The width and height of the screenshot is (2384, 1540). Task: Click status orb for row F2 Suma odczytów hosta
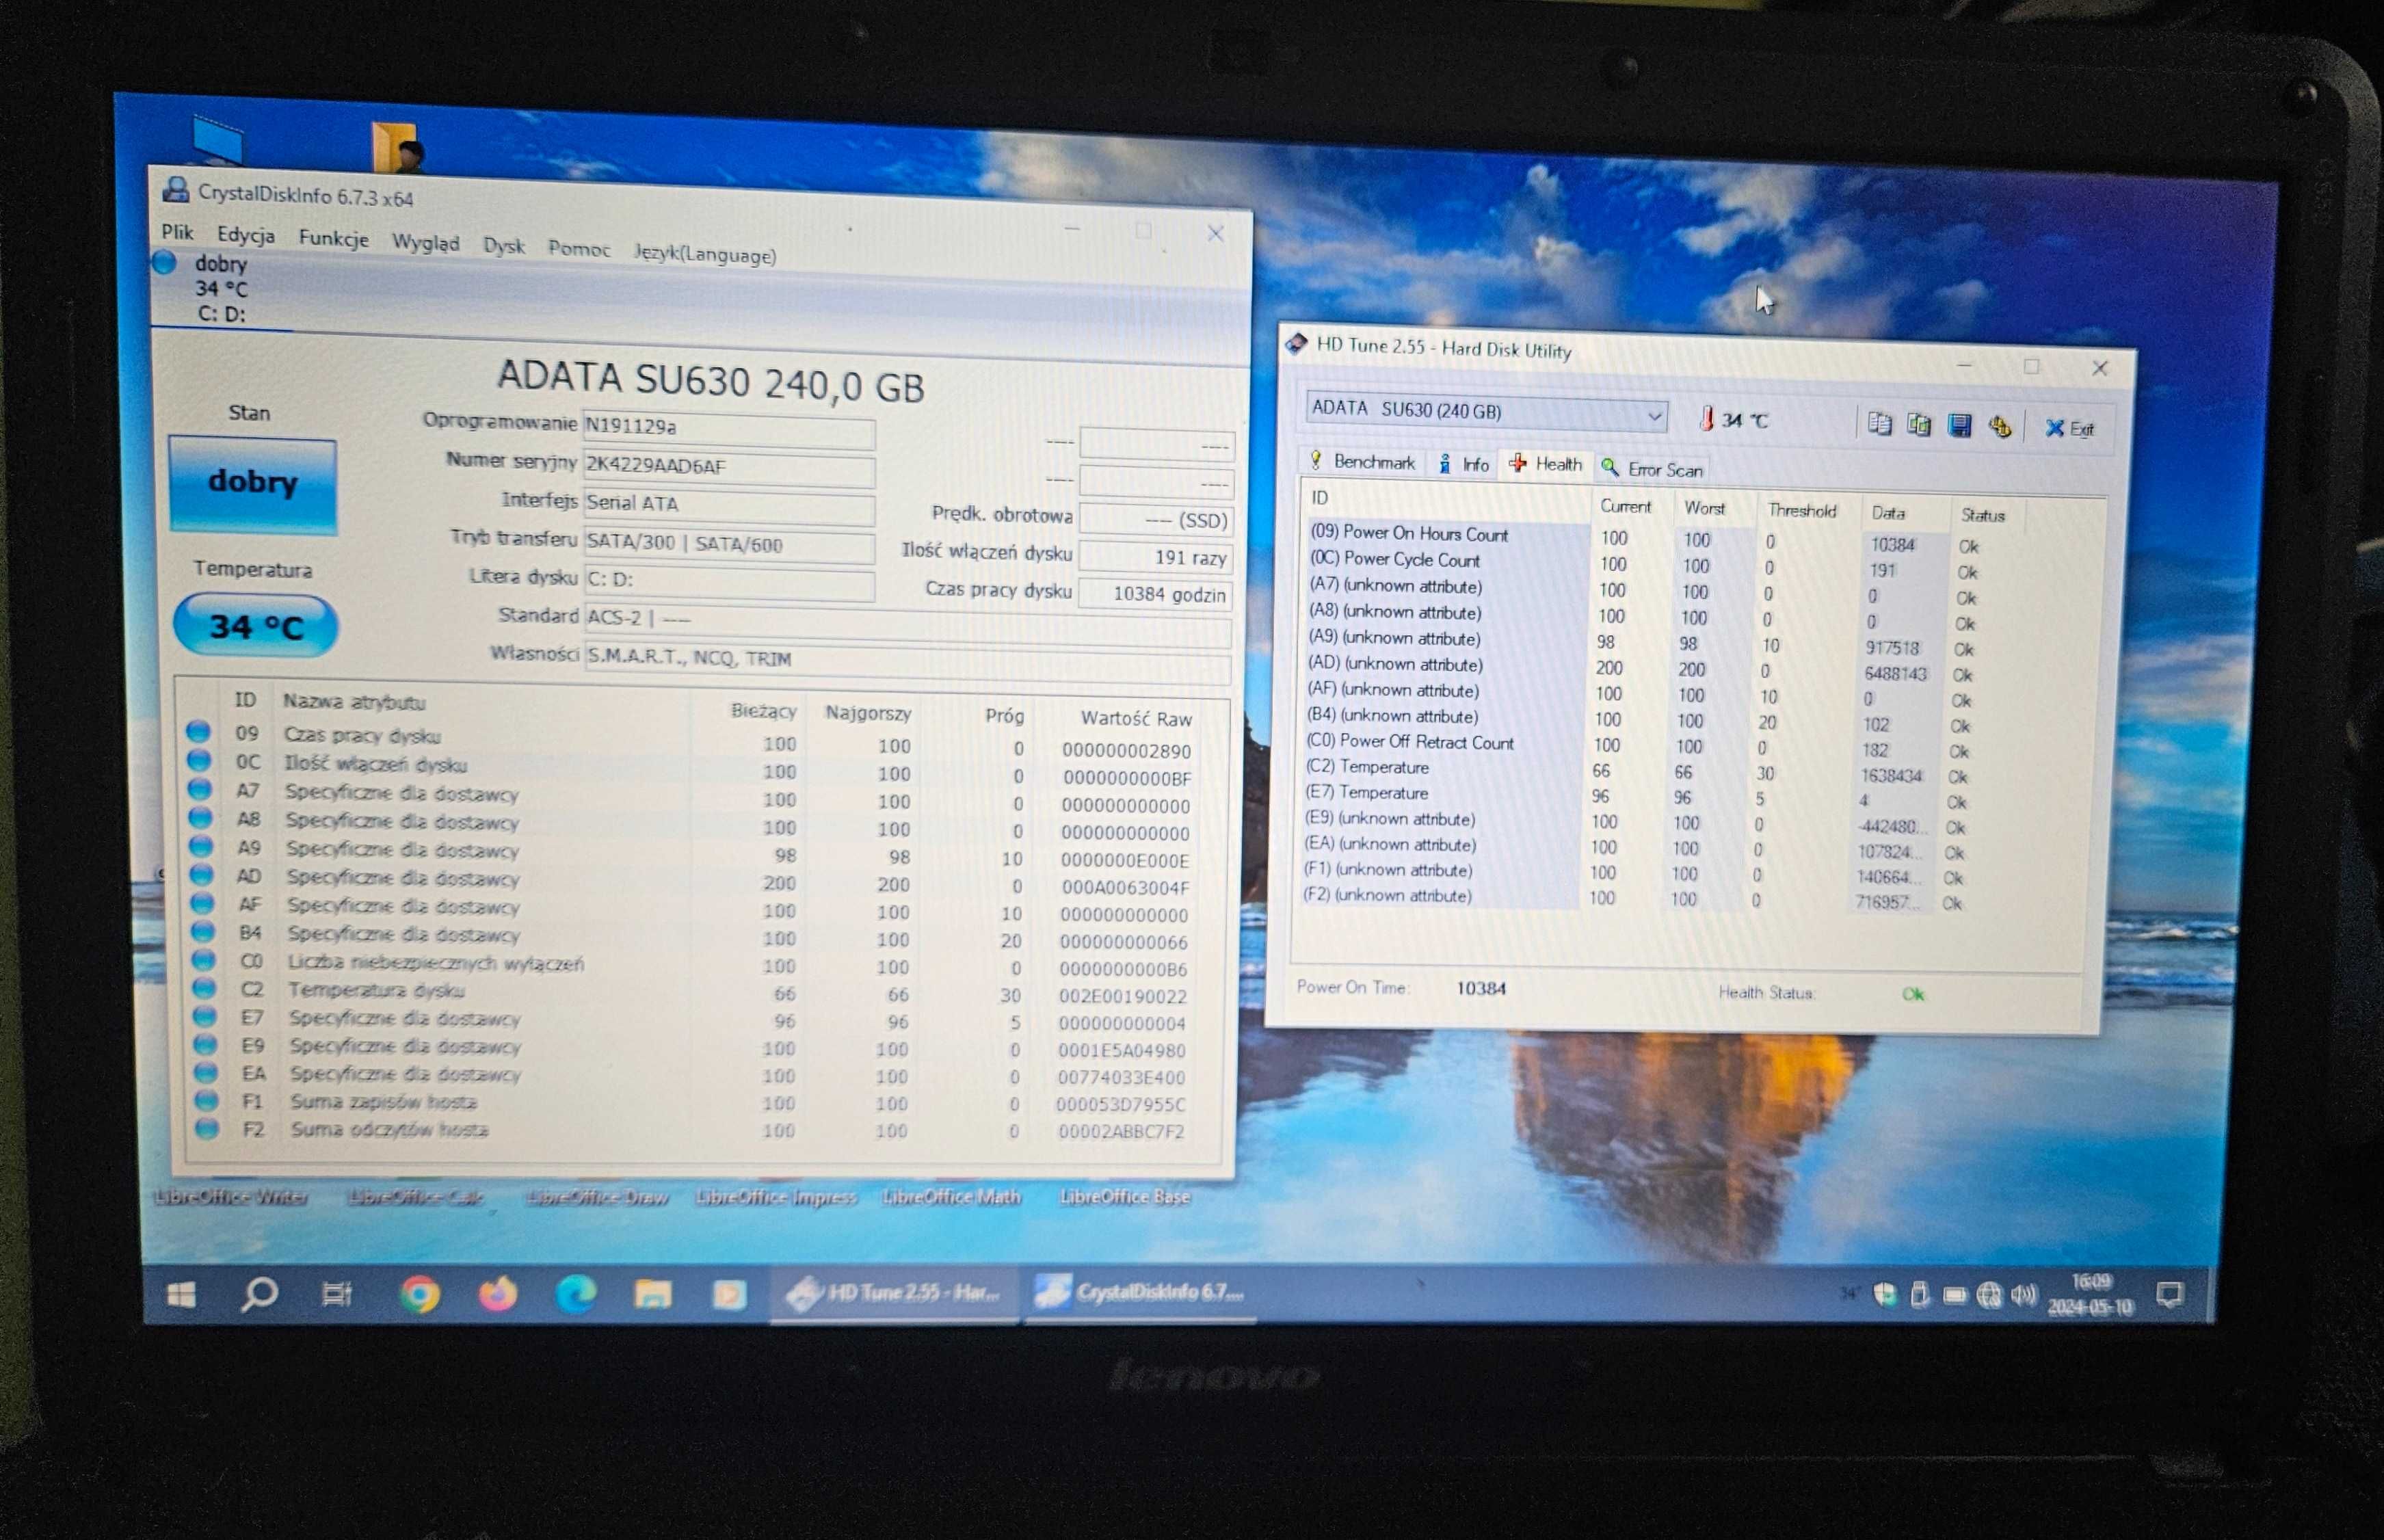click(x=207, y=1128)
